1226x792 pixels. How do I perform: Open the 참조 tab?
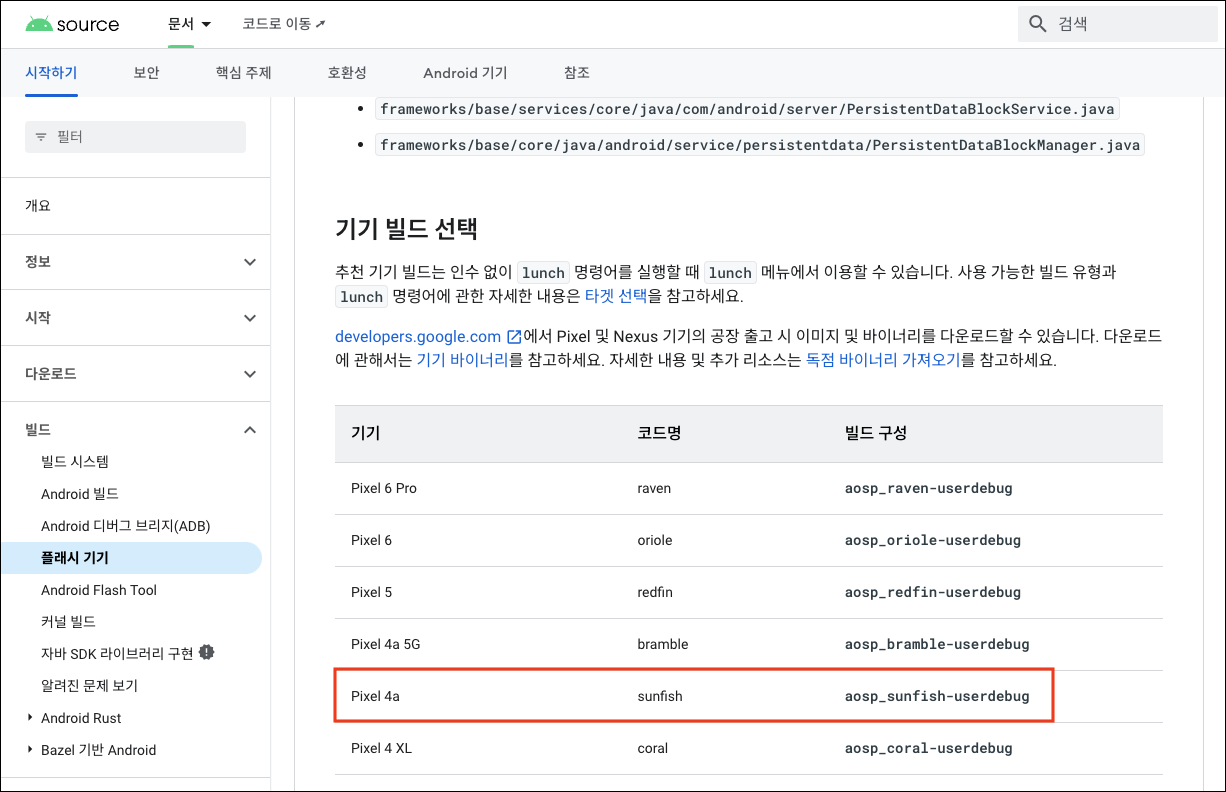[x=576, y=73]
